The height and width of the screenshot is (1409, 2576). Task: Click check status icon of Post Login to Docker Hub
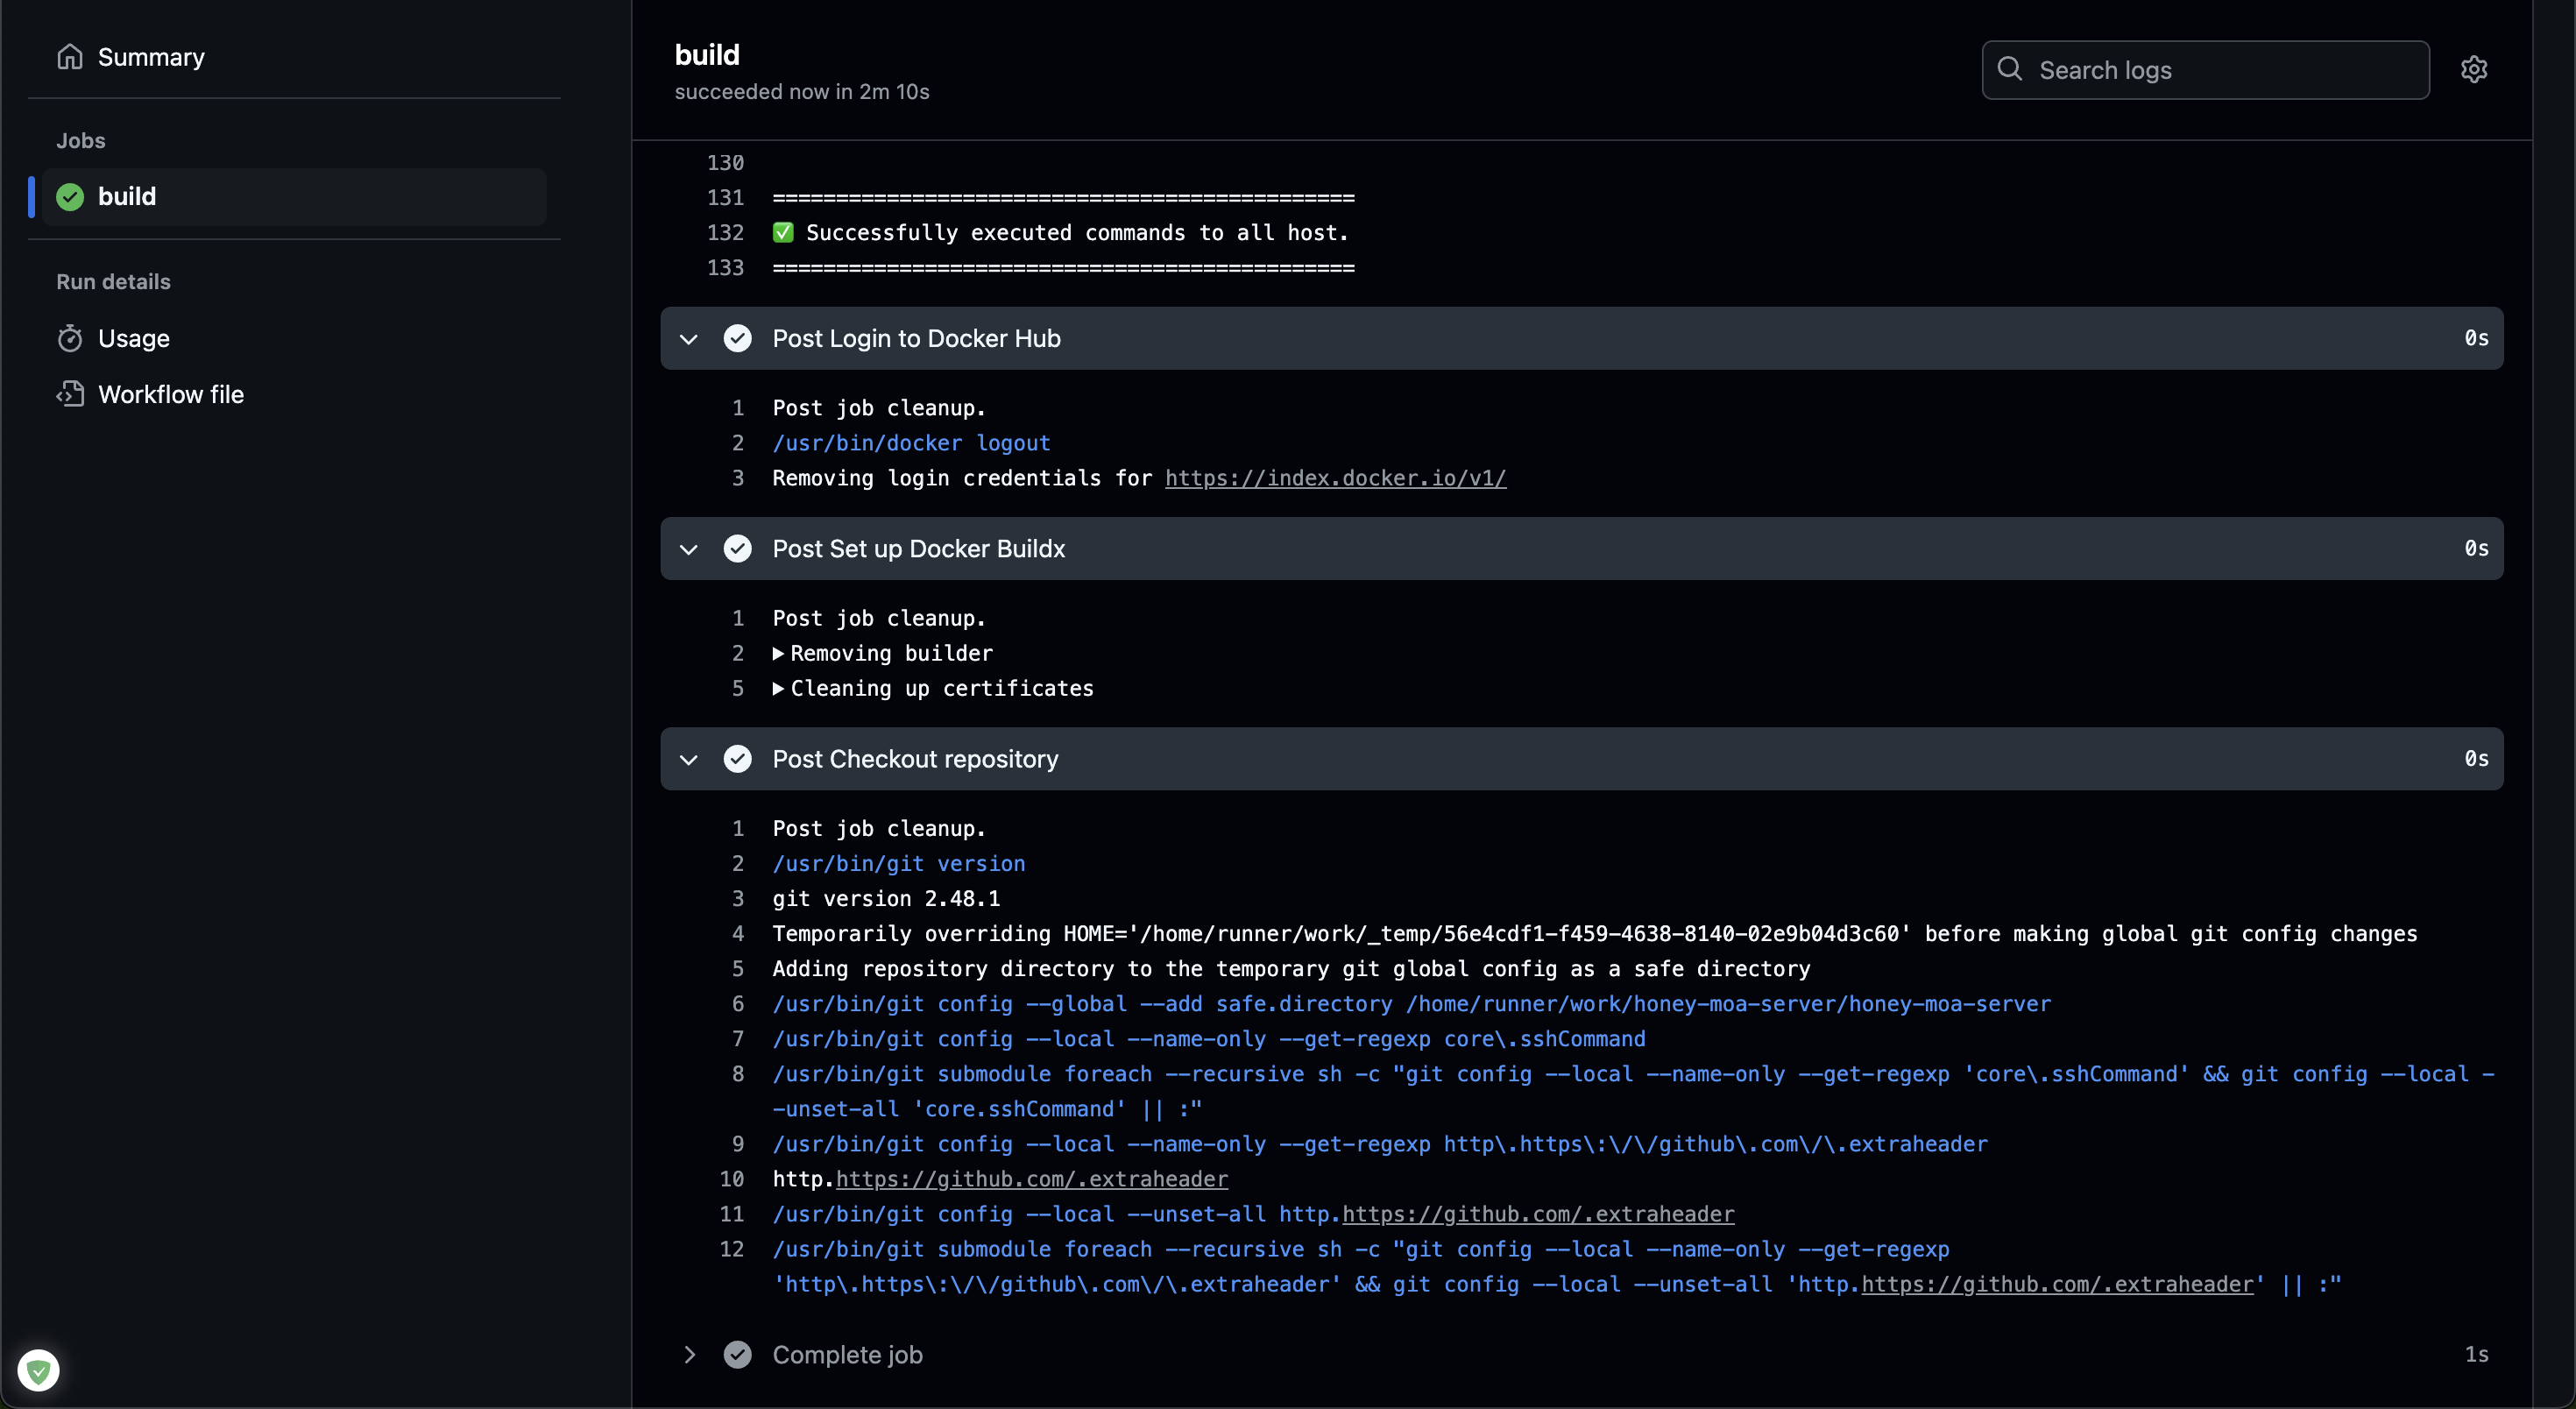pyautogui.click(x=738, y=339)
